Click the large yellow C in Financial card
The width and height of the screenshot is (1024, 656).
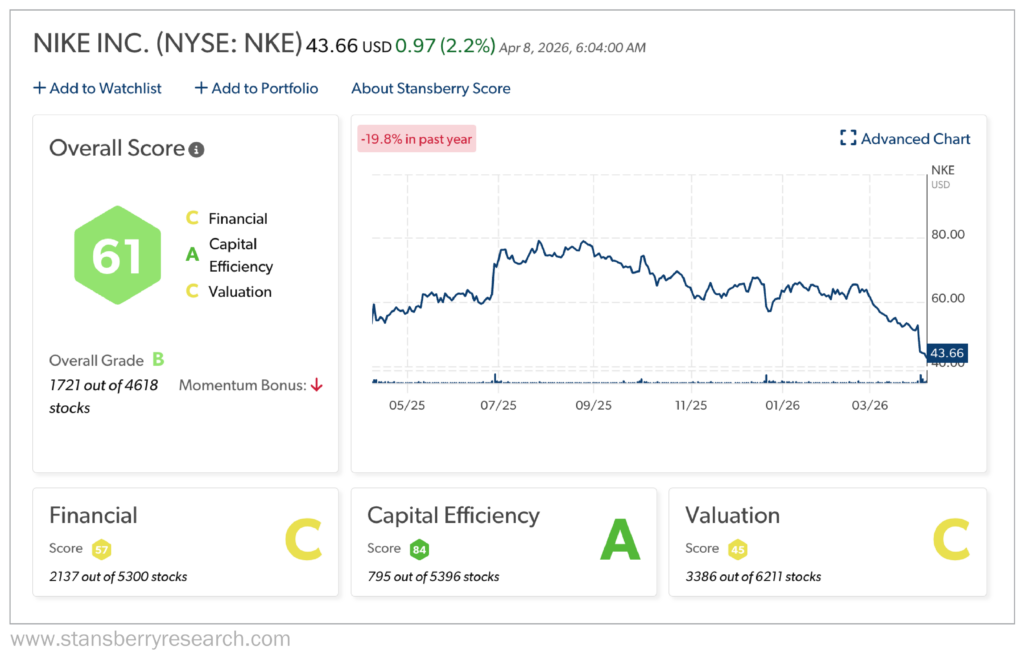(x=302, y=540)
